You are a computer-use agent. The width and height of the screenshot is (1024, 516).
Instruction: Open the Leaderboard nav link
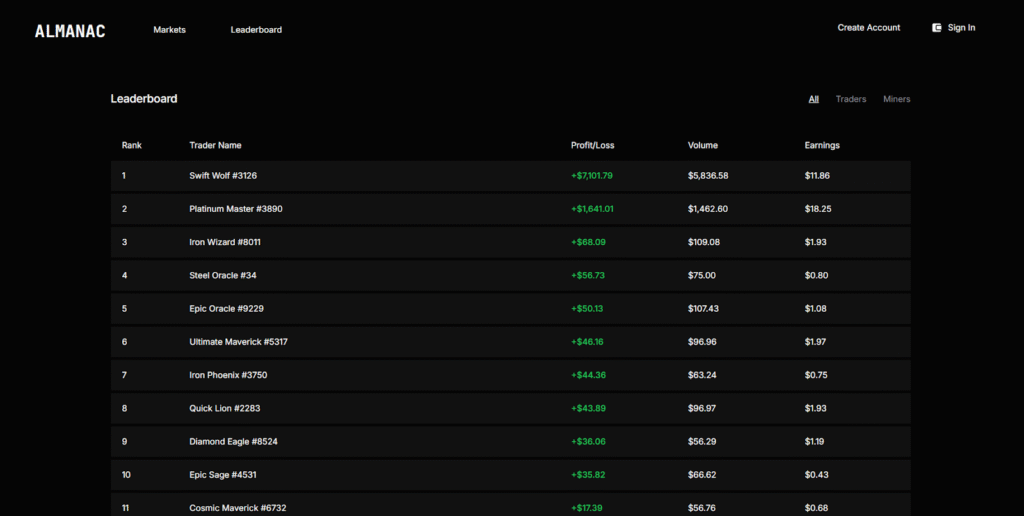click(x=256, y=30)
